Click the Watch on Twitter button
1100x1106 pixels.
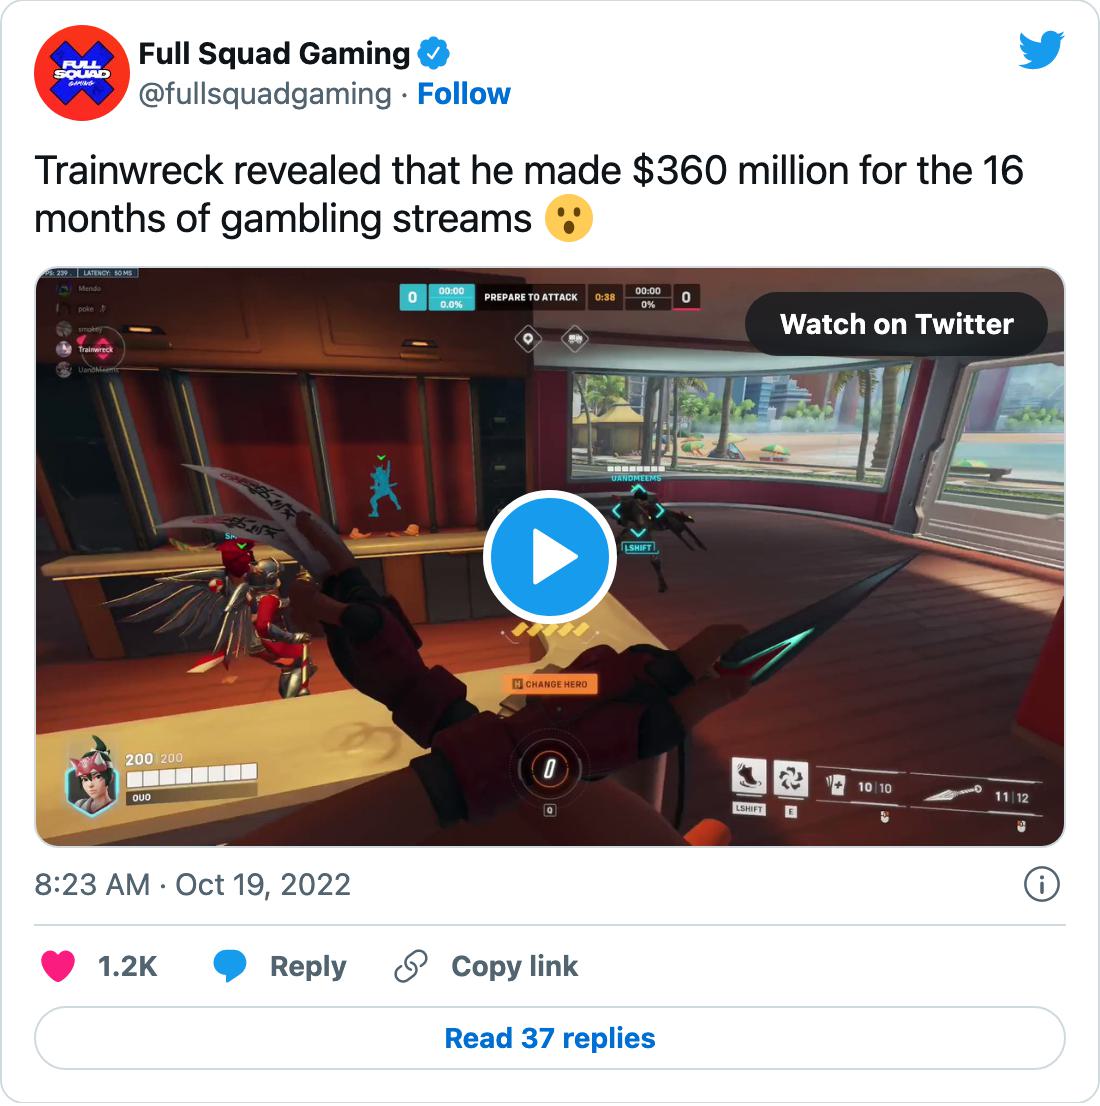[896, 324]
